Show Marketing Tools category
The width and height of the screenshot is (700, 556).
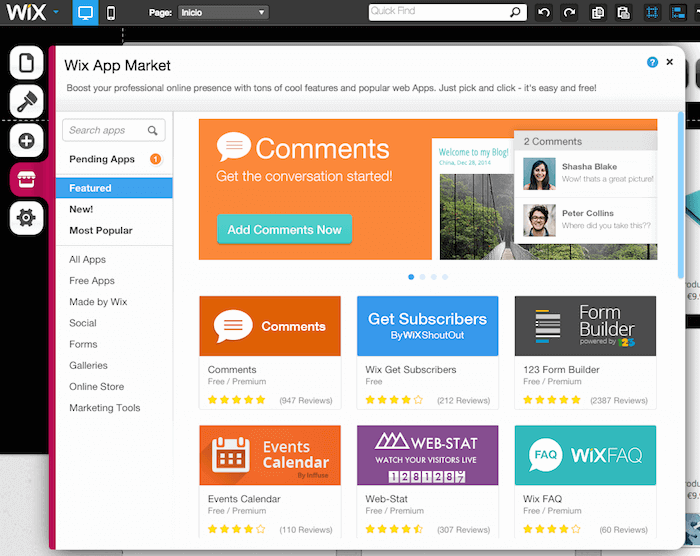[x=104, y=408]
